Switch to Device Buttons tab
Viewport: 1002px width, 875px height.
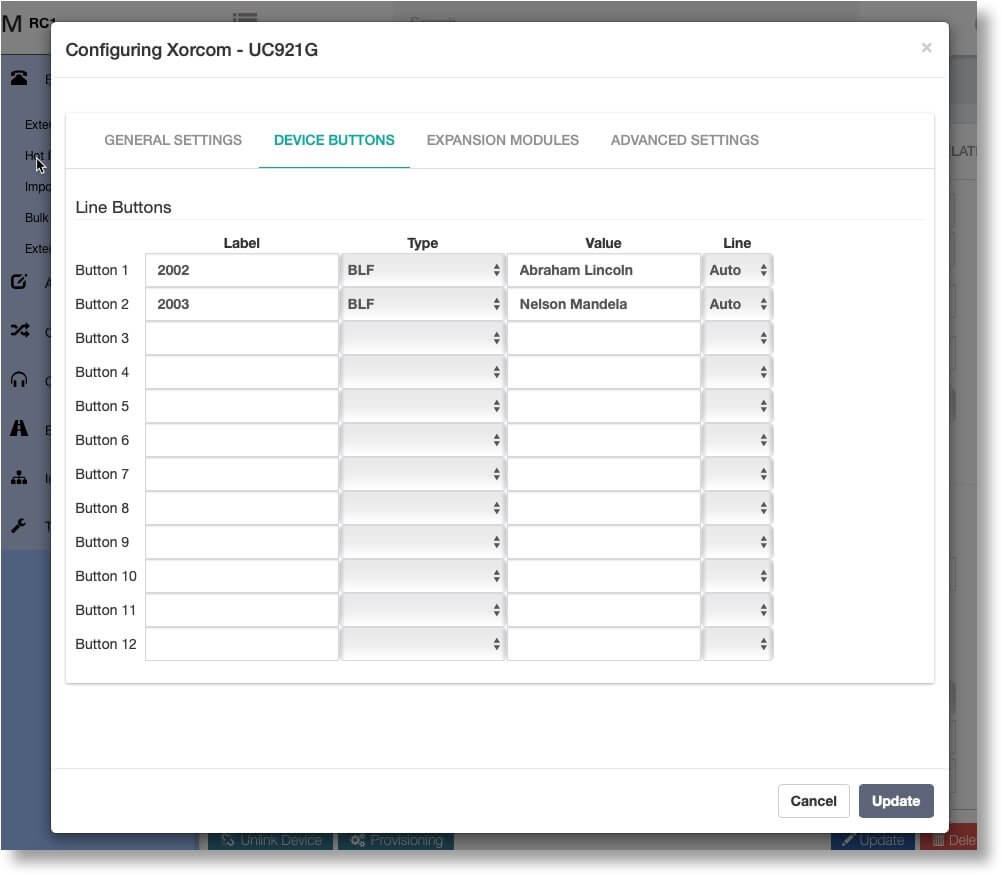point(334,140)
